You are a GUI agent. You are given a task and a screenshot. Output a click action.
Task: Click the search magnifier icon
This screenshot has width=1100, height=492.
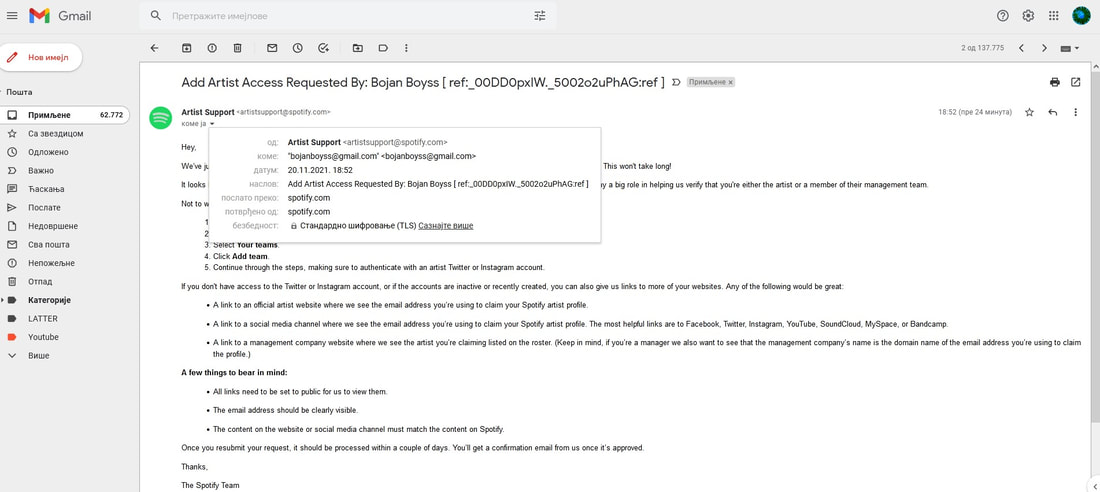156,15
